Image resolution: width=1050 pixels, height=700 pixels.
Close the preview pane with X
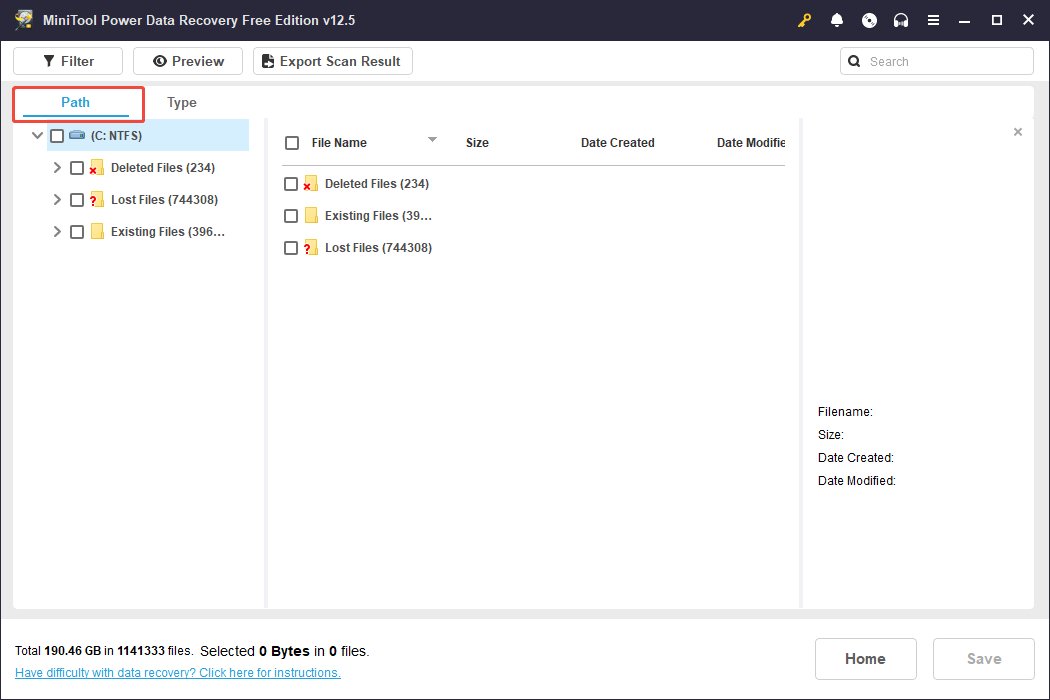(x=1018, y=132)
